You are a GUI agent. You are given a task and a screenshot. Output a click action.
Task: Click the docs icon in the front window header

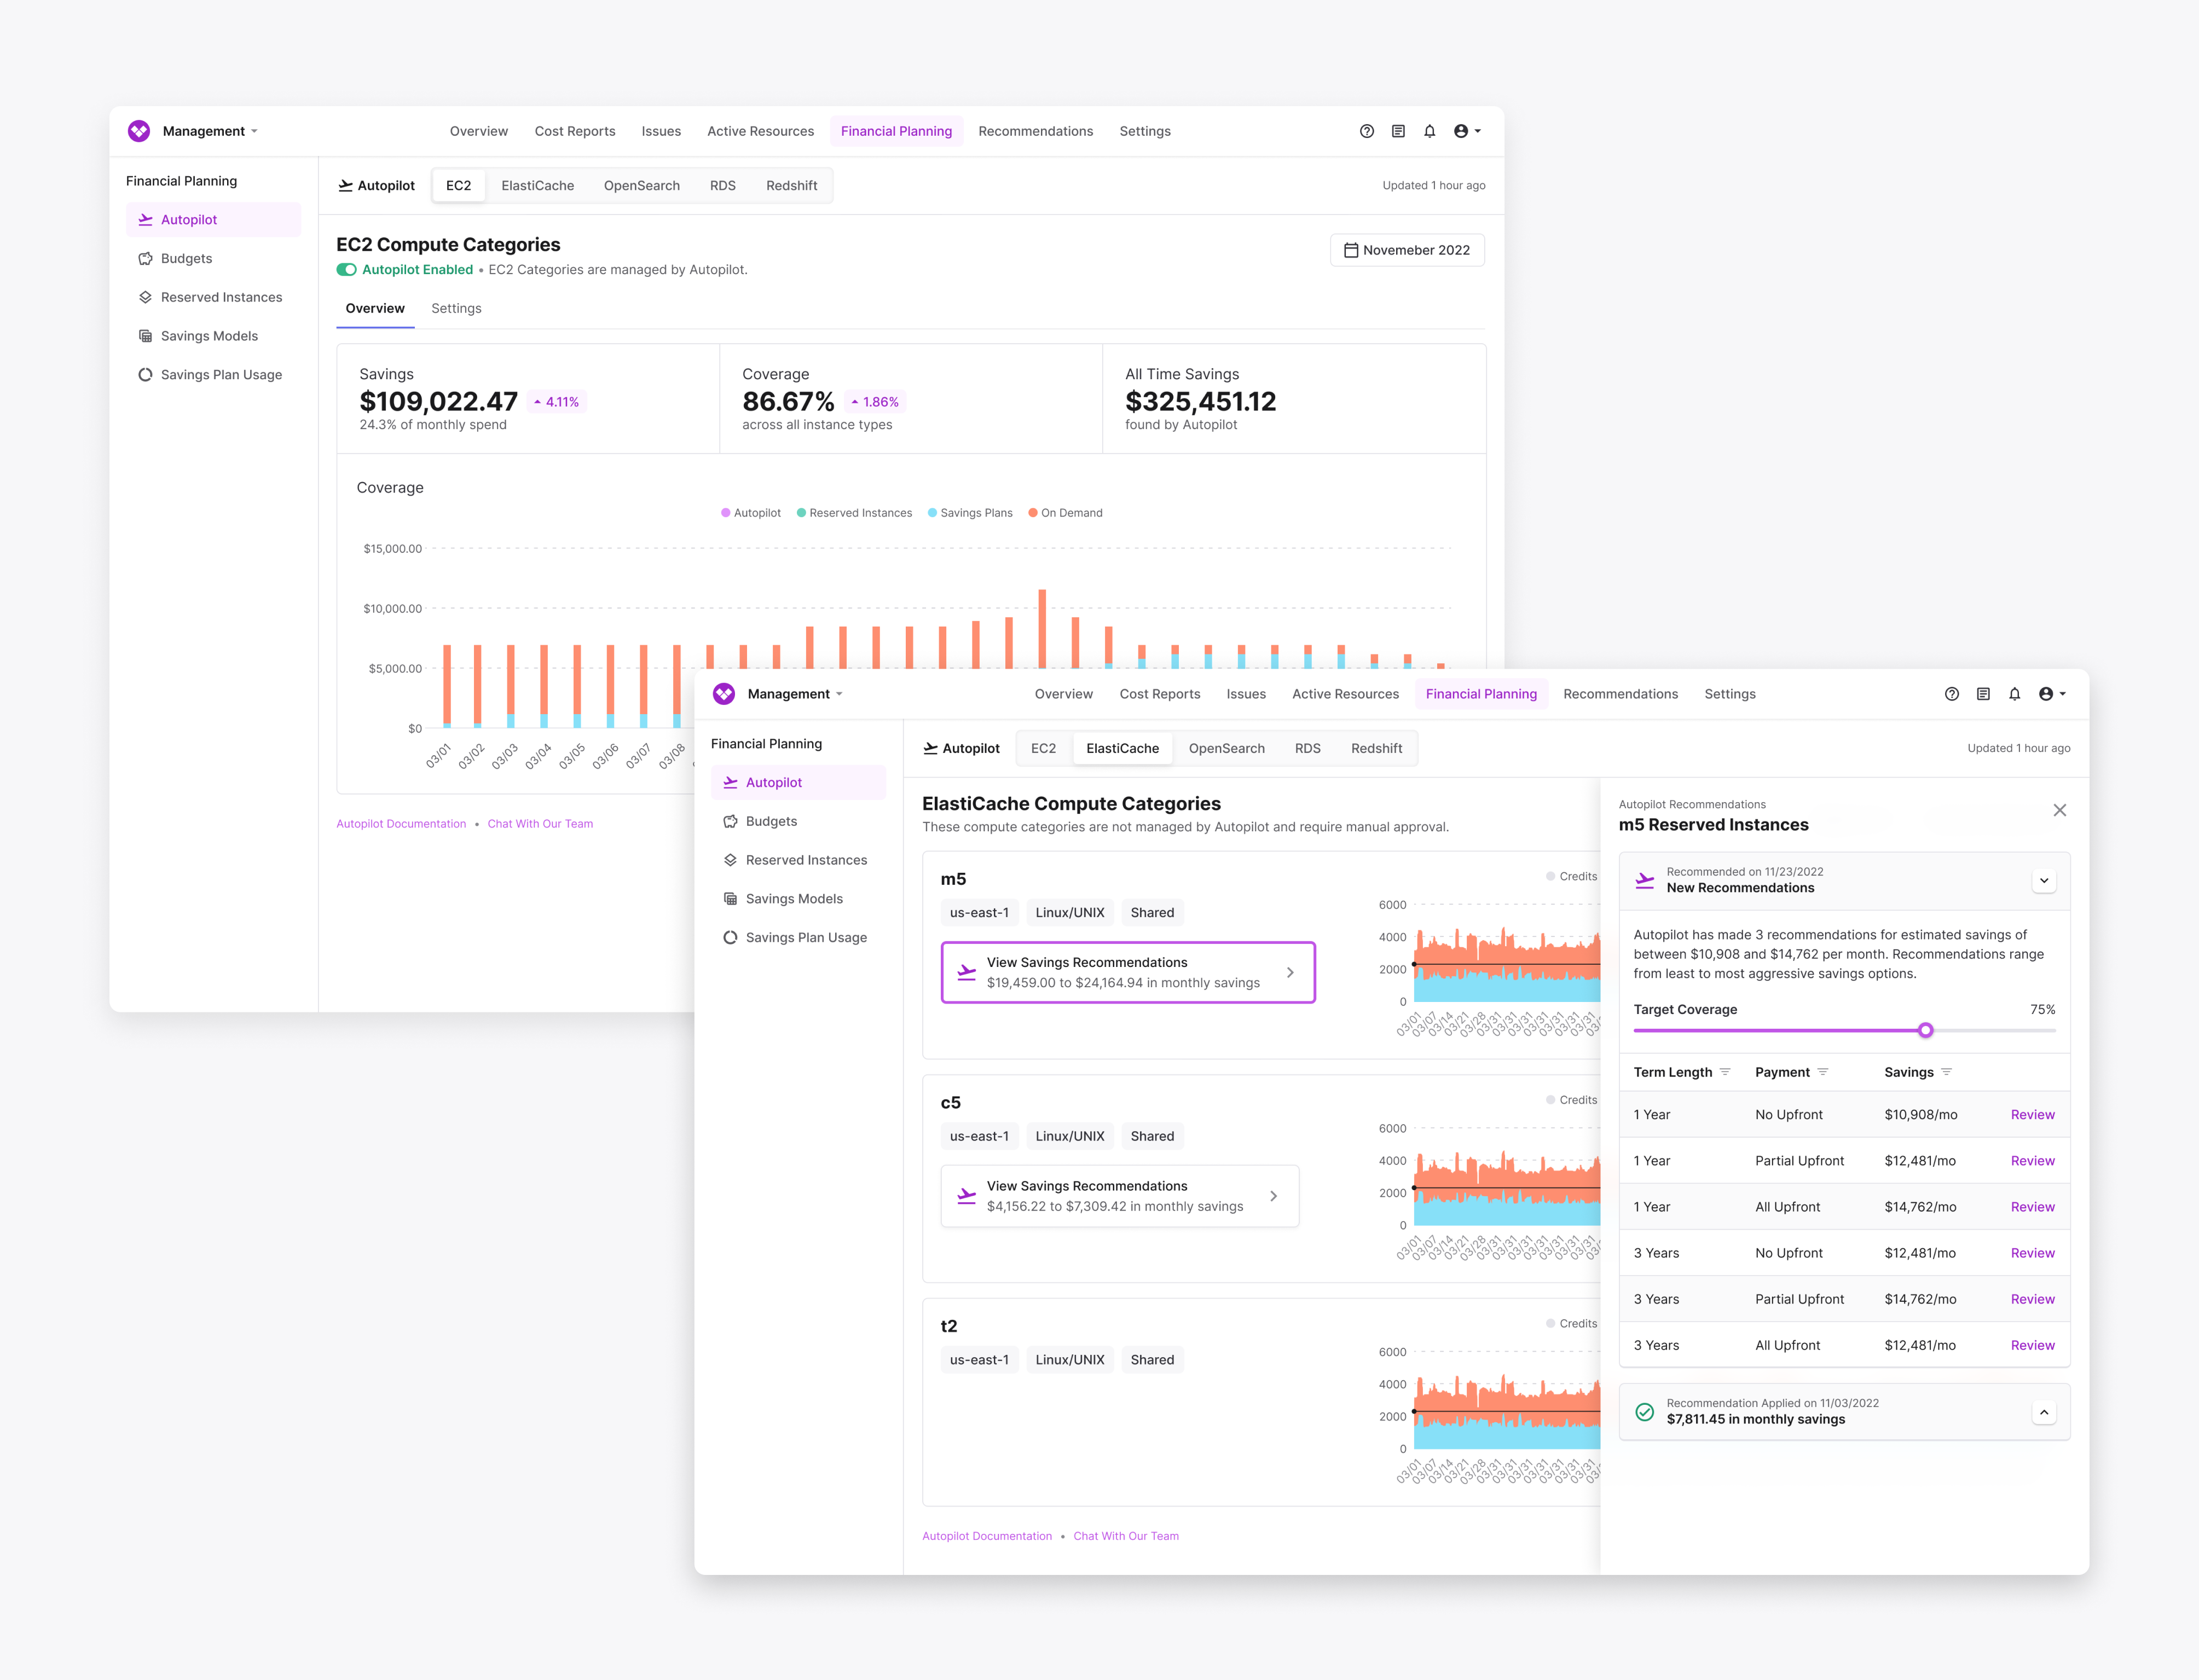[x=1983, y=694]
